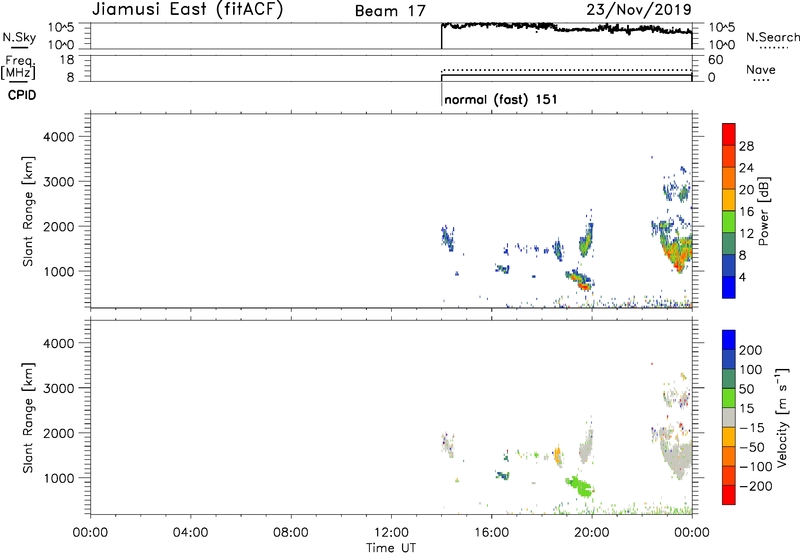
Task: Click the CPID label
Action: tap(22, 95)
